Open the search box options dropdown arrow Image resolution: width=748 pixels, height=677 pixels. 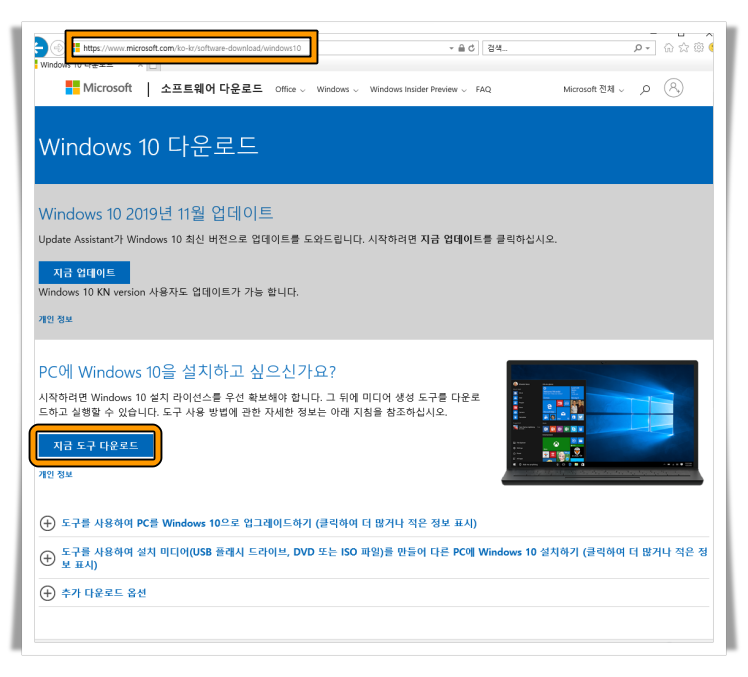pos(648,48)
